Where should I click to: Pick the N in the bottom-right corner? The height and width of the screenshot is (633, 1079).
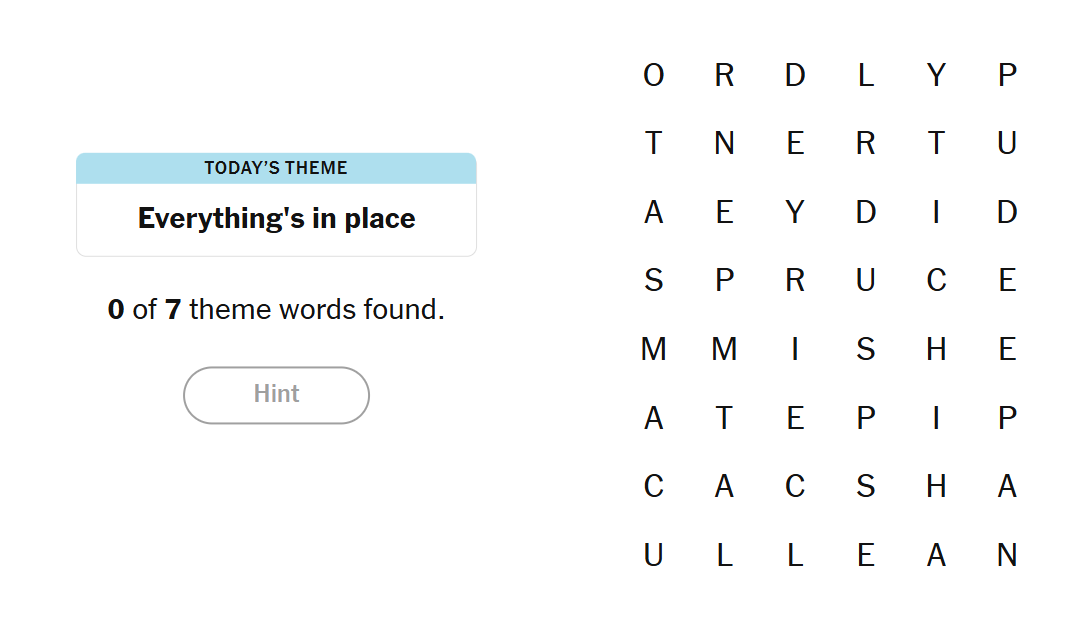(x=1007, y=555)
